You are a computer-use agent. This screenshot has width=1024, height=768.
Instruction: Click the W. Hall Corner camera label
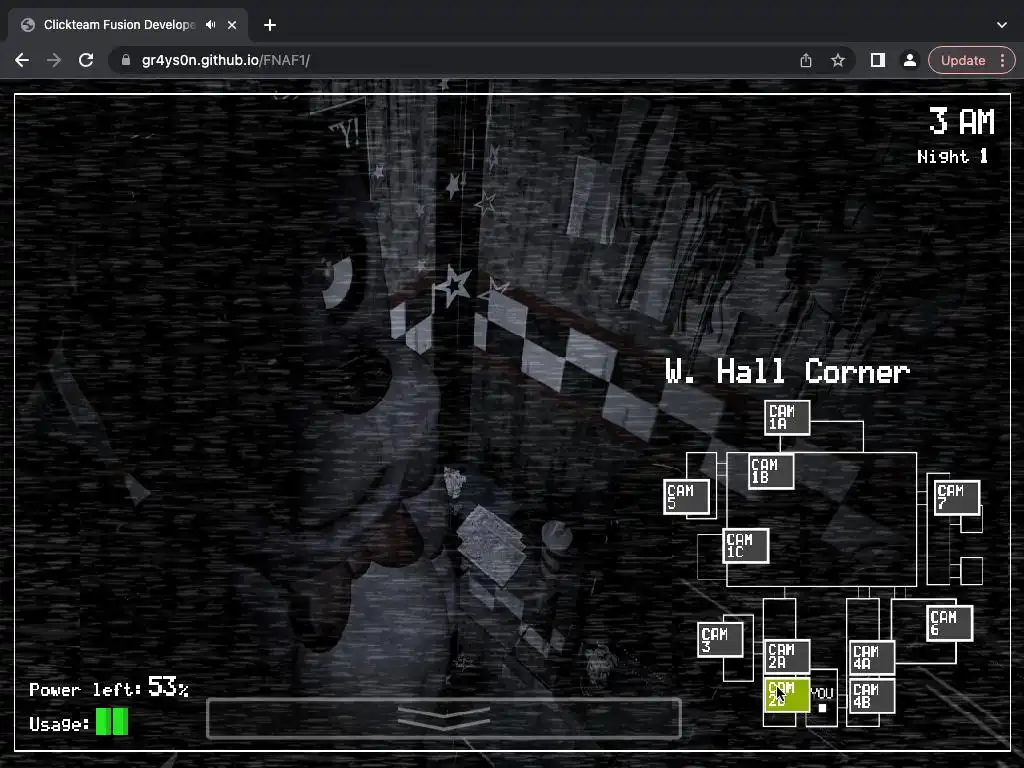coord(787,372)
